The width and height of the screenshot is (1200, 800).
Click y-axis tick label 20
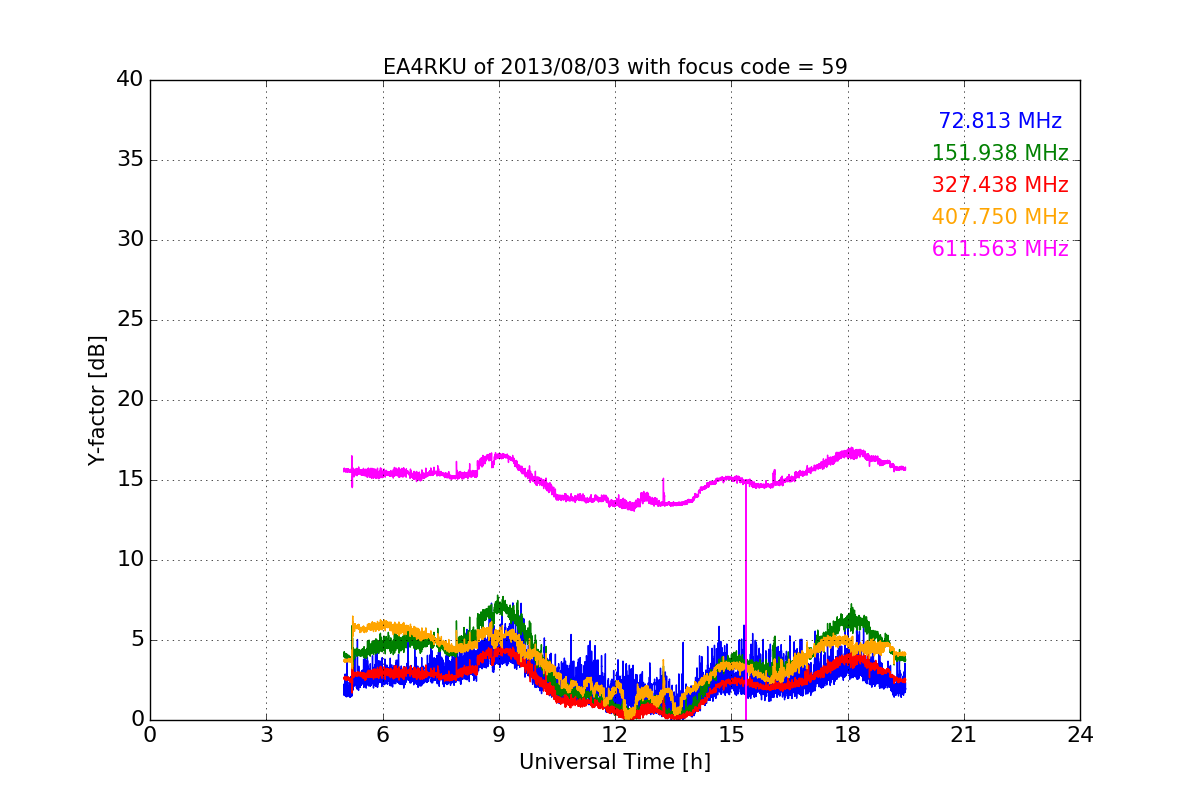(x=130, y=400)
